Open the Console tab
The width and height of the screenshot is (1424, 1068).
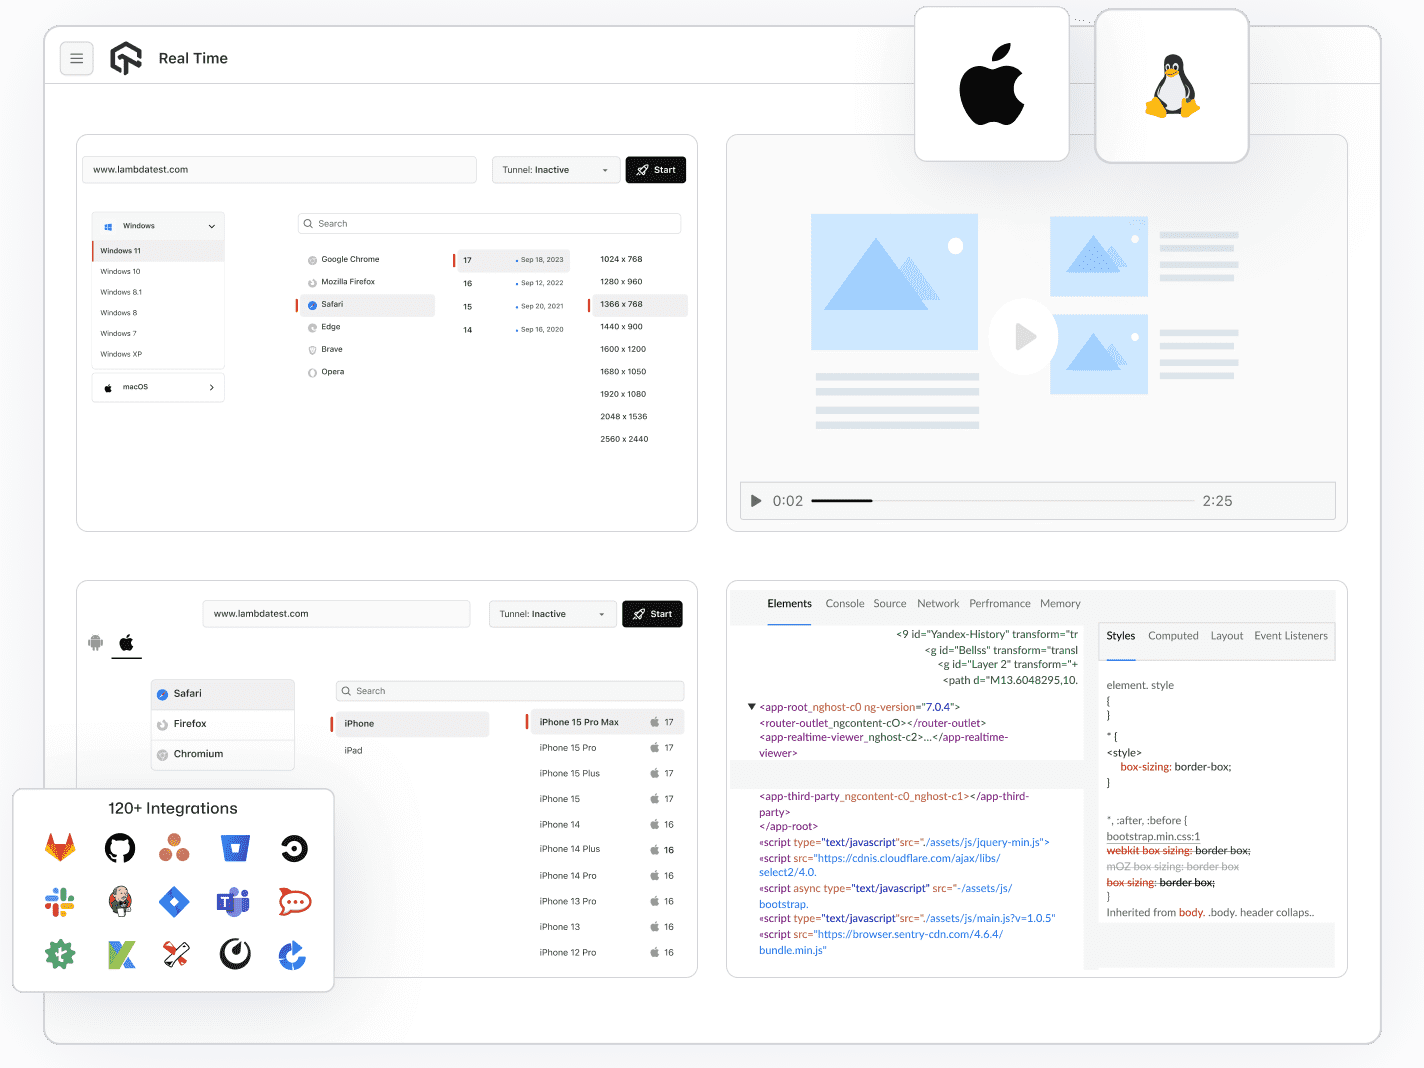845,604
